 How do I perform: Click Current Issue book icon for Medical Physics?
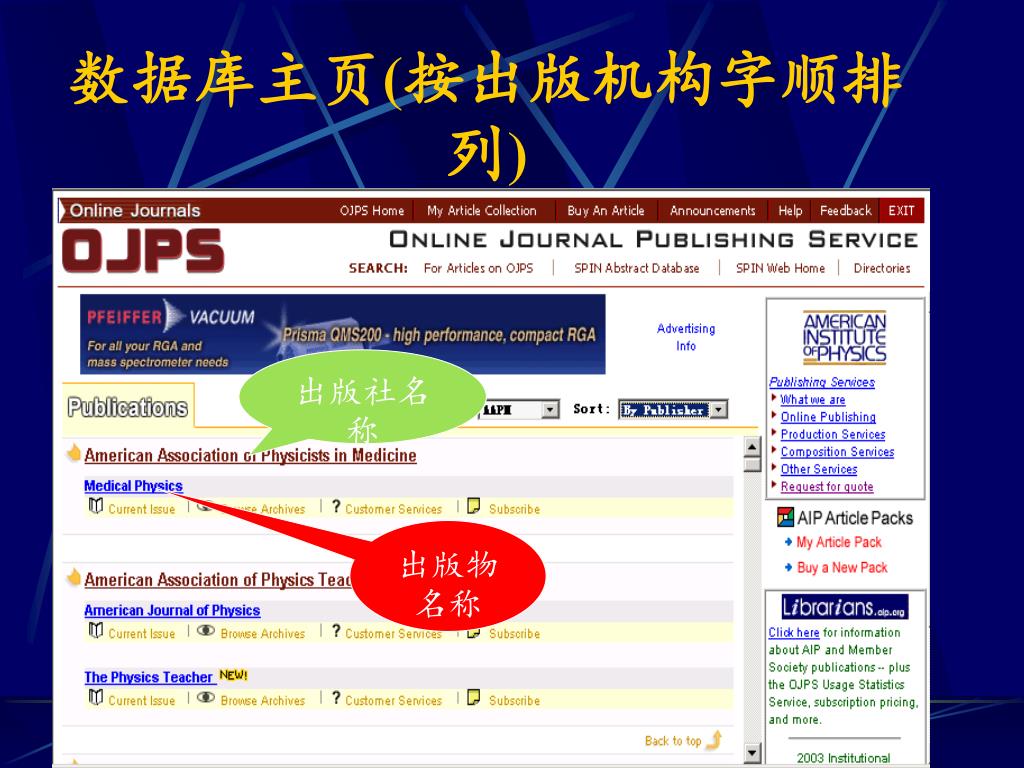click(x=96, y=506)
